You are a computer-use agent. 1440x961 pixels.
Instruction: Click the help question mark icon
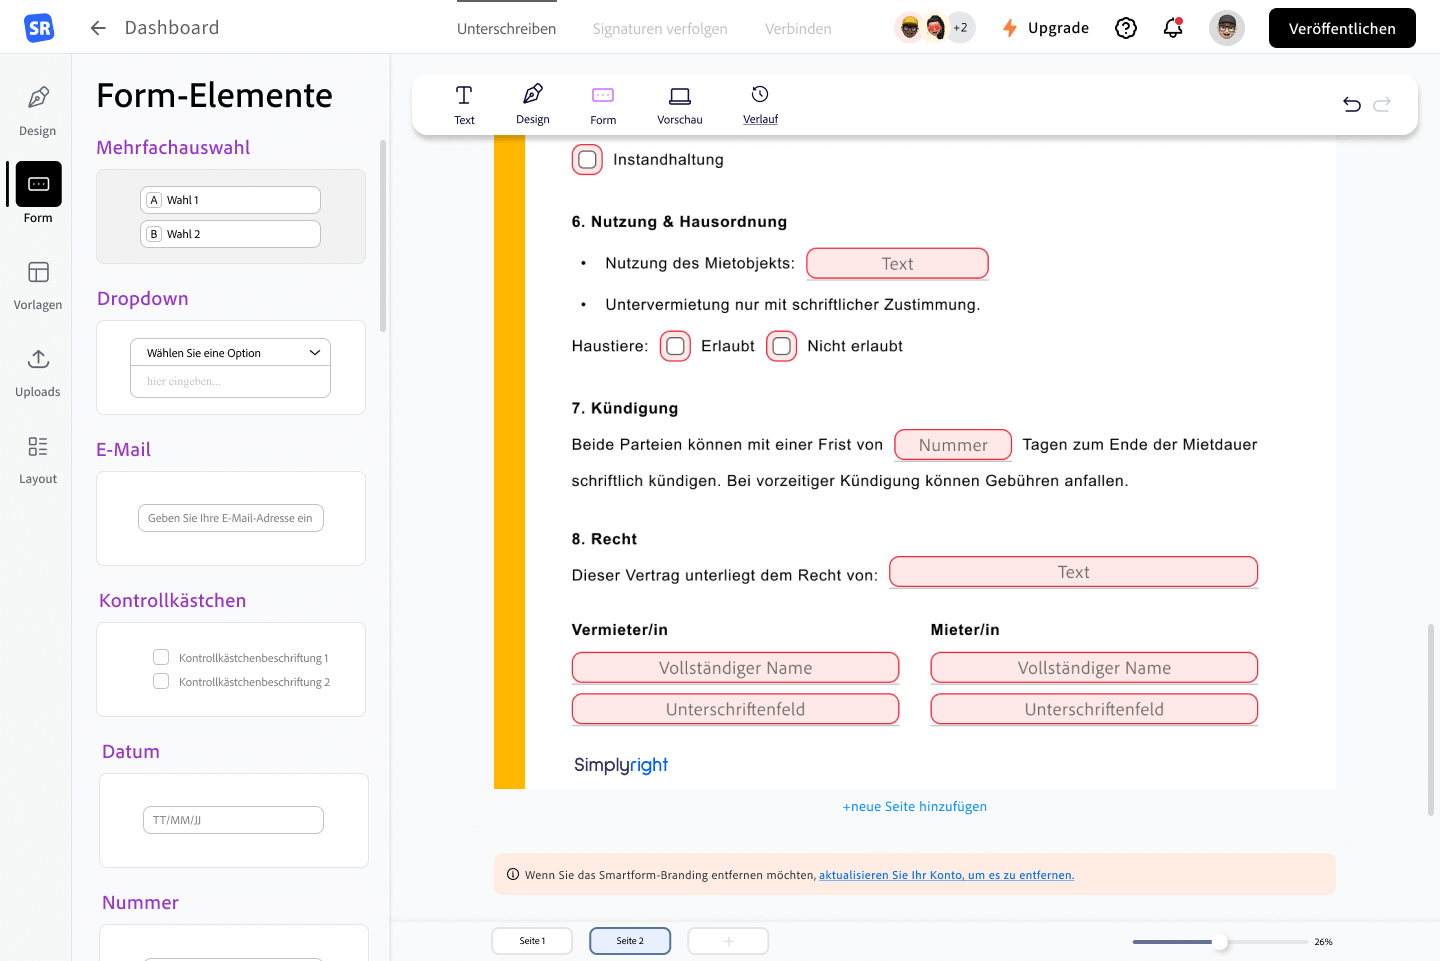tap(1126, 28)
